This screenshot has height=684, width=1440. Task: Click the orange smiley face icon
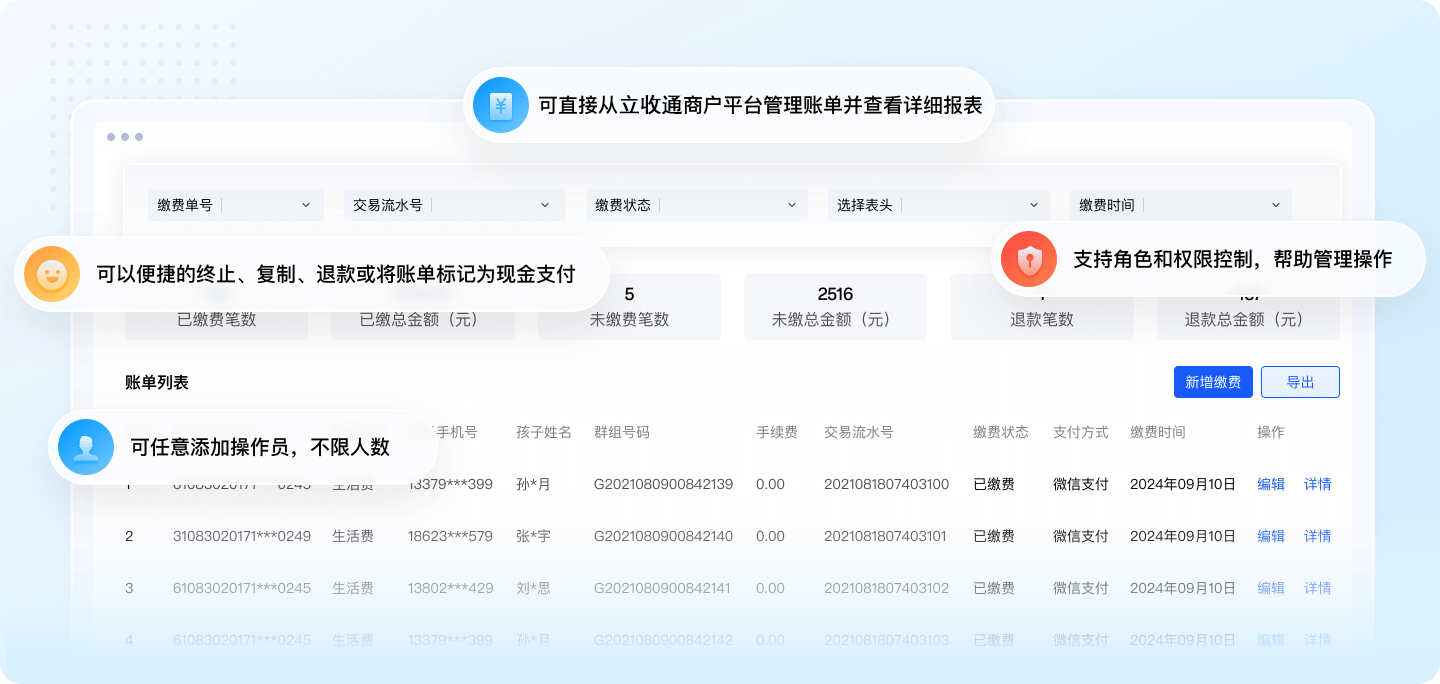pos(52,274)
